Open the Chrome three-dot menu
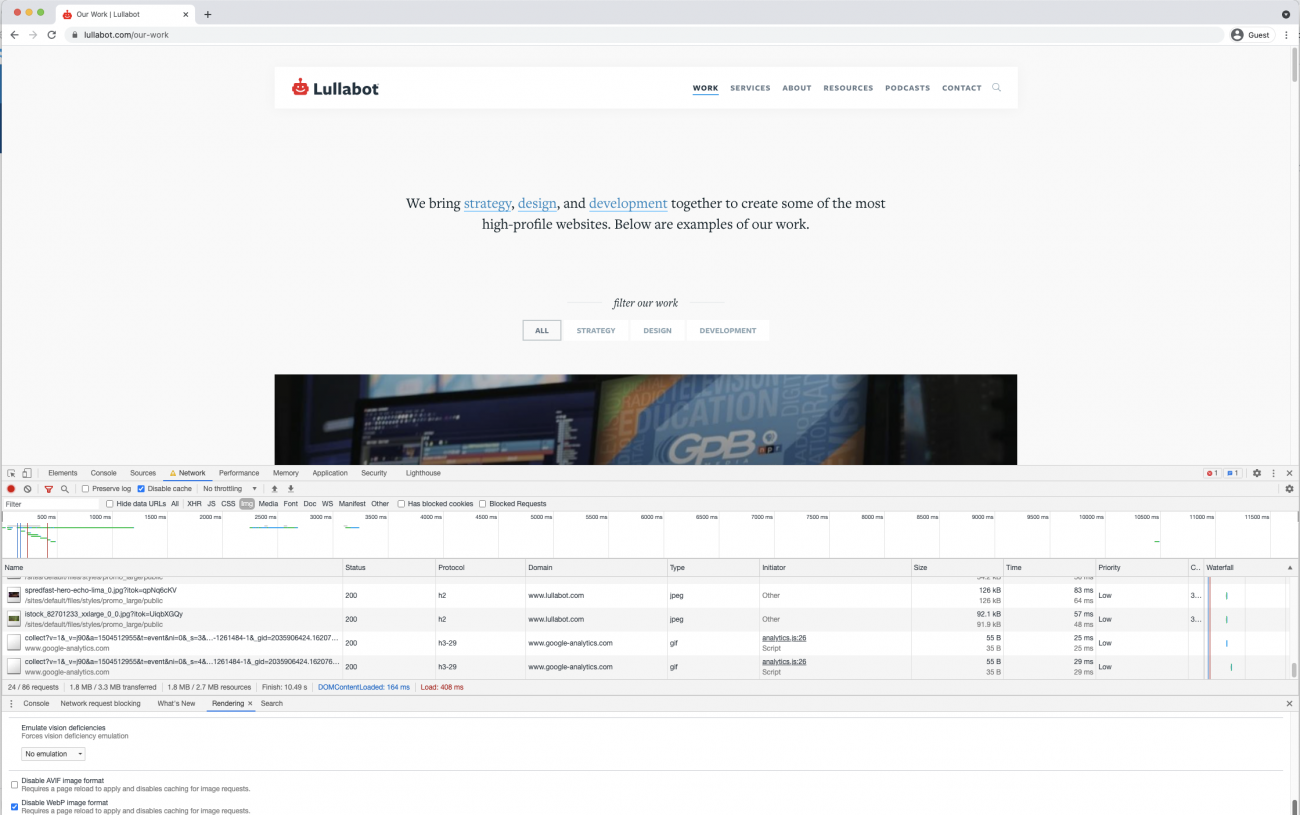The height and width of the screenshot is (815, 1300). coord(1286,35)
